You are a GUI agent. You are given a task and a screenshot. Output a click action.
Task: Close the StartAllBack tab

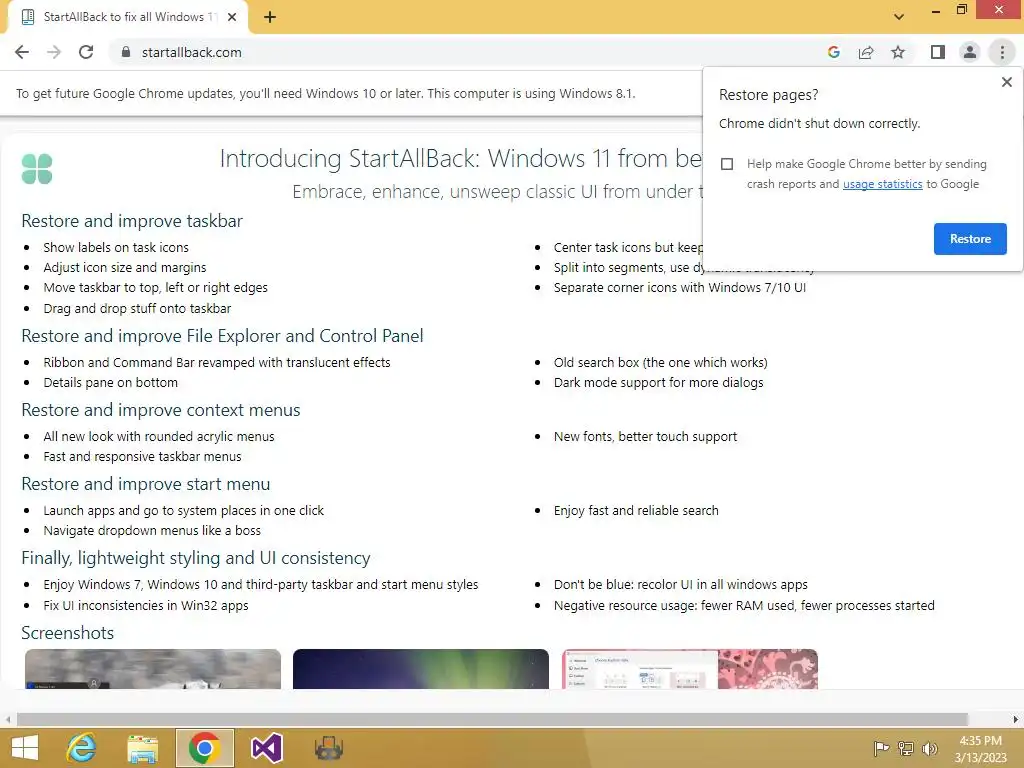(232, 17)
